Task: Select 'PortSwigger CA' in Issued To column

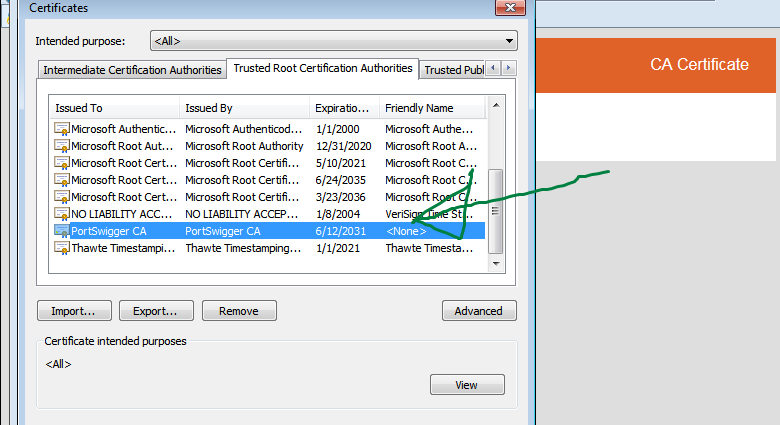Action: coord(108,231)
